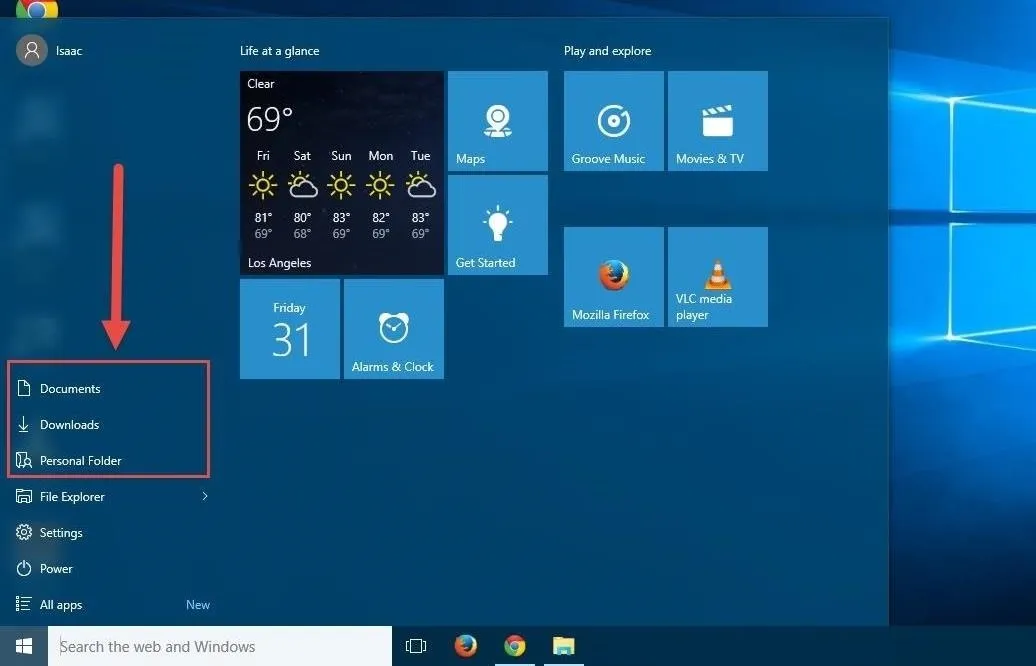Open the Power options

click(x=108, y=568)
